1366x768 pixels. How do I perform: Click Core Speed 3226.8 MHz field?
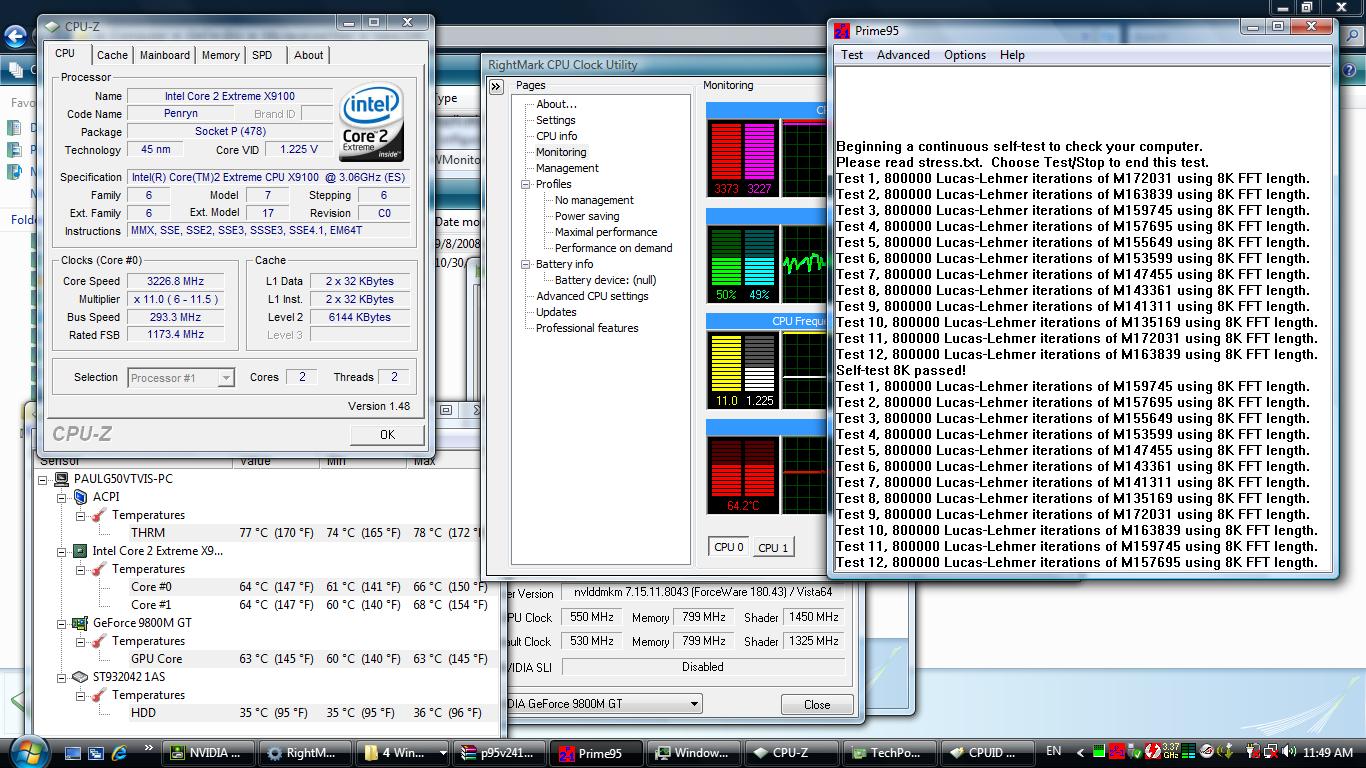(x=175, y=281)
